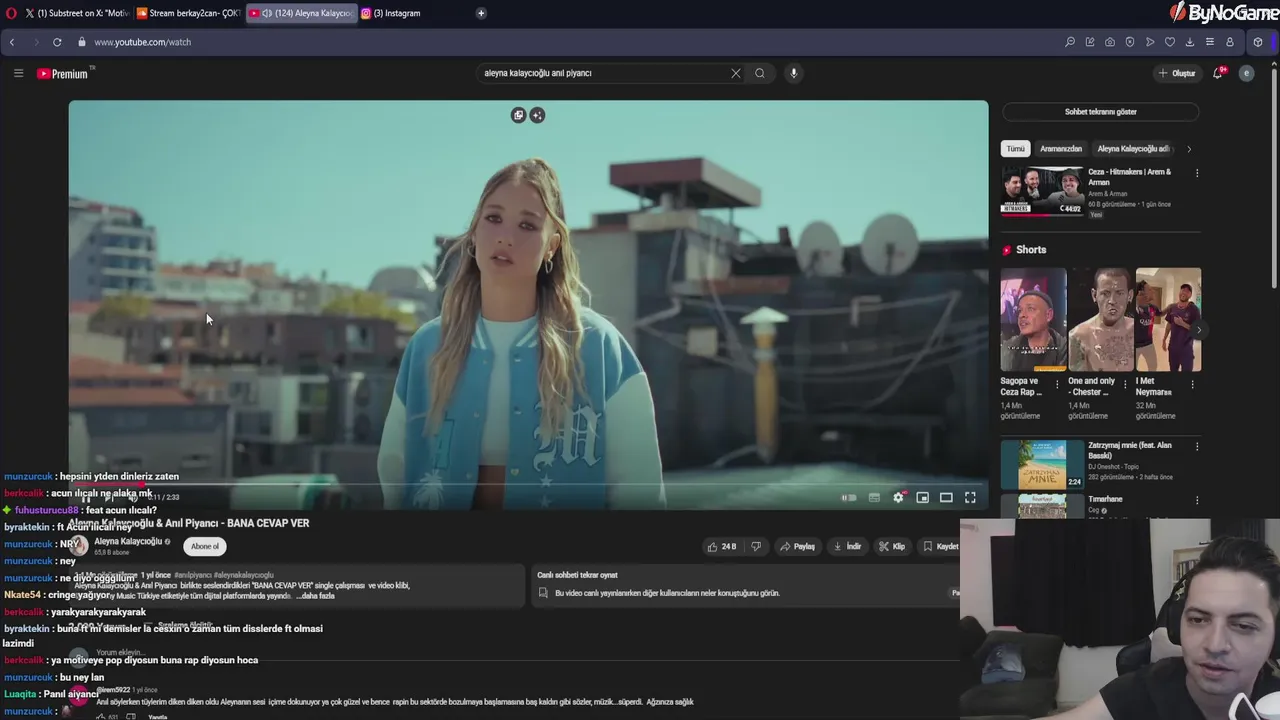
Task: Go to YouTube Premium home logo
Action: pos(65,73)
